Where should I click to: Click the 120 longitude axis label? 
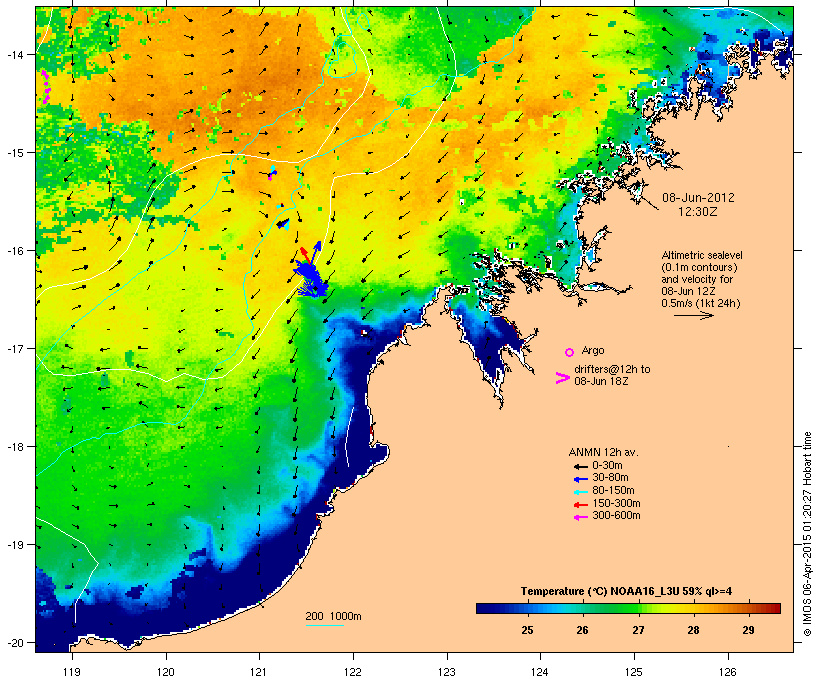tap(166, 672)
